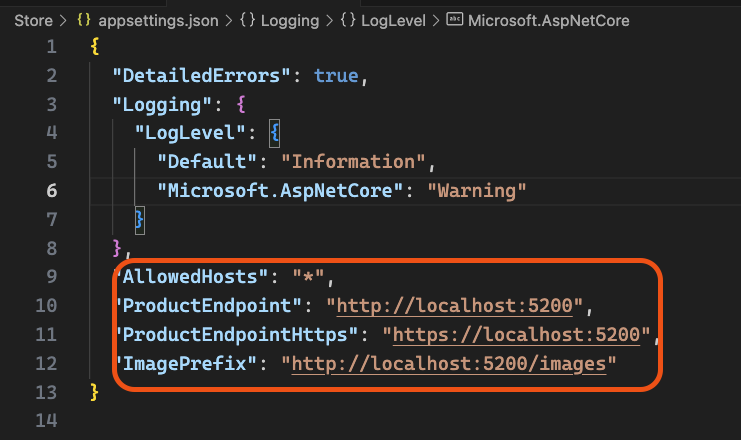Screen dimensions: 741x440
Task: Click the abc string icon in breadcrumb
Action: (455, 19)
